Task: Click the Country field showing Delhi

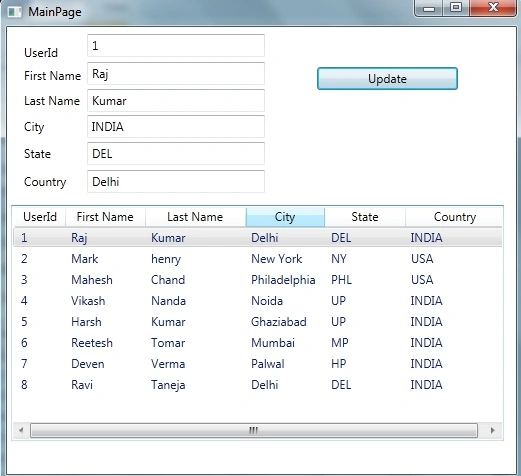Action: 176,181
